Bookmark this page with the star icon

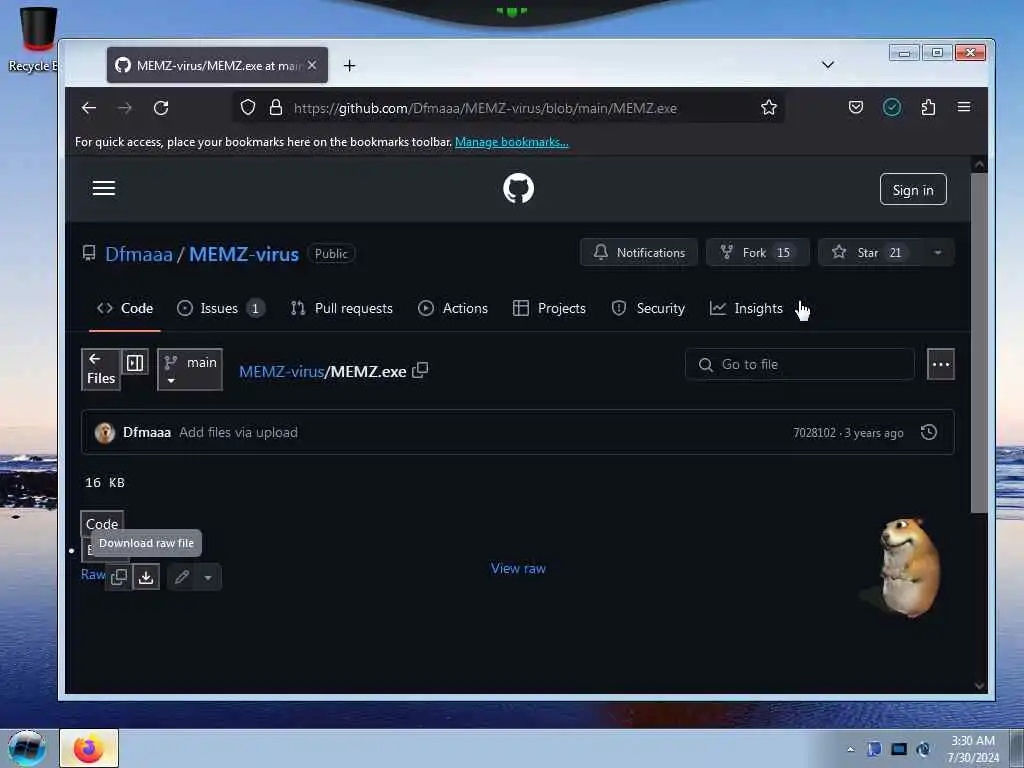click(x=769, y=107)
